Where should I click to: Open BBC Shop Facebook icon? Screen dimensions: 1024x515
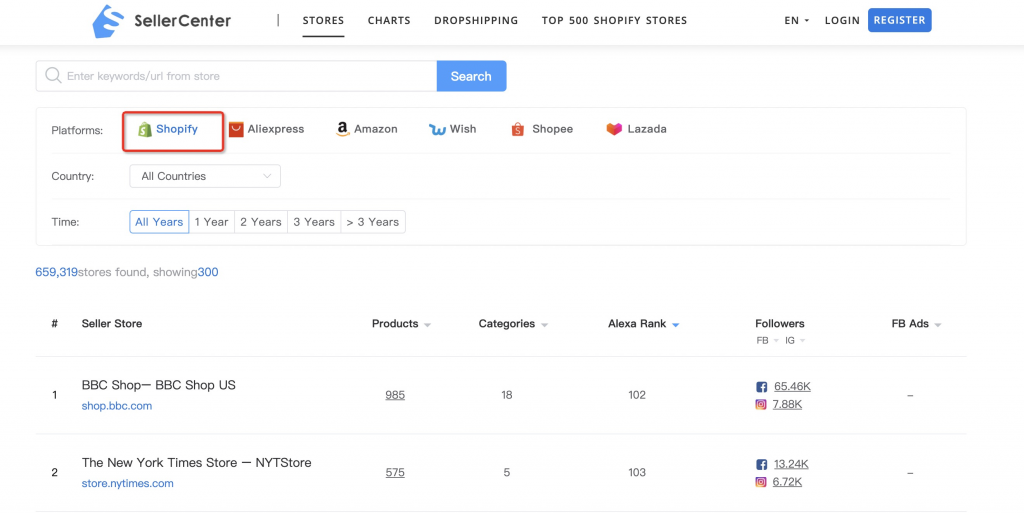coord(761,387)
